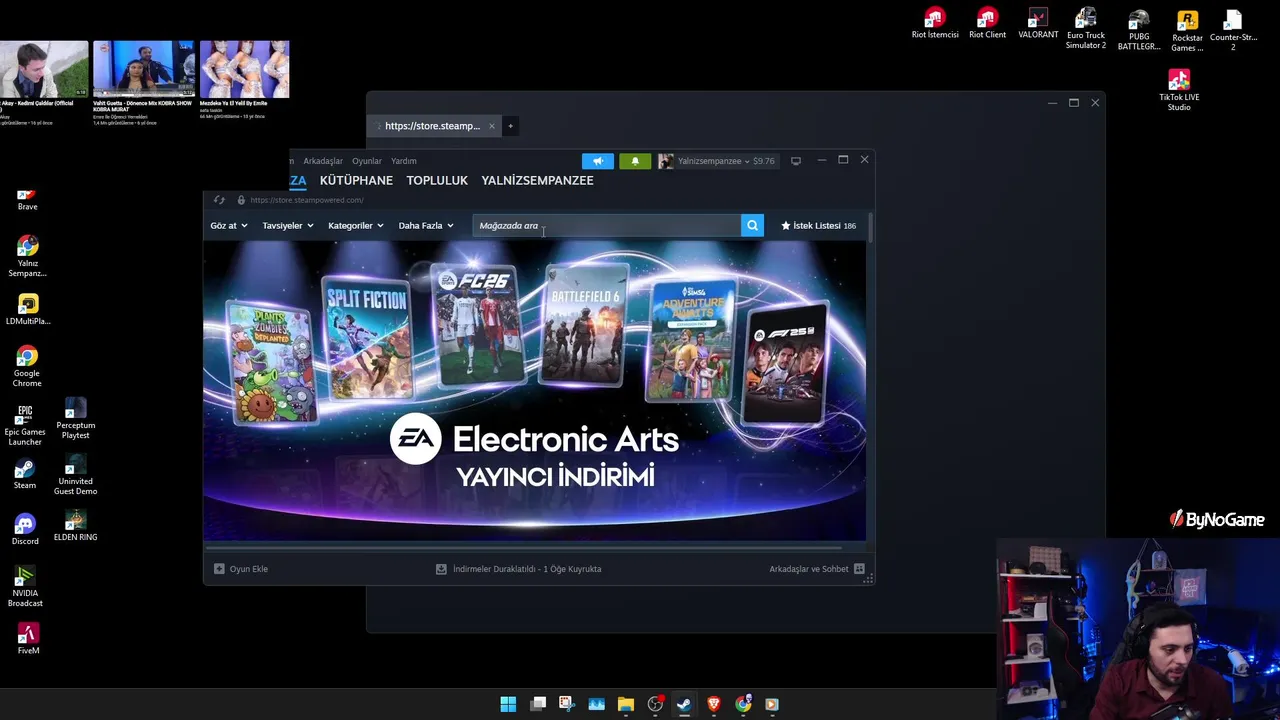
Task: Open the Yardım menu
Action: [x=404, y=161]
